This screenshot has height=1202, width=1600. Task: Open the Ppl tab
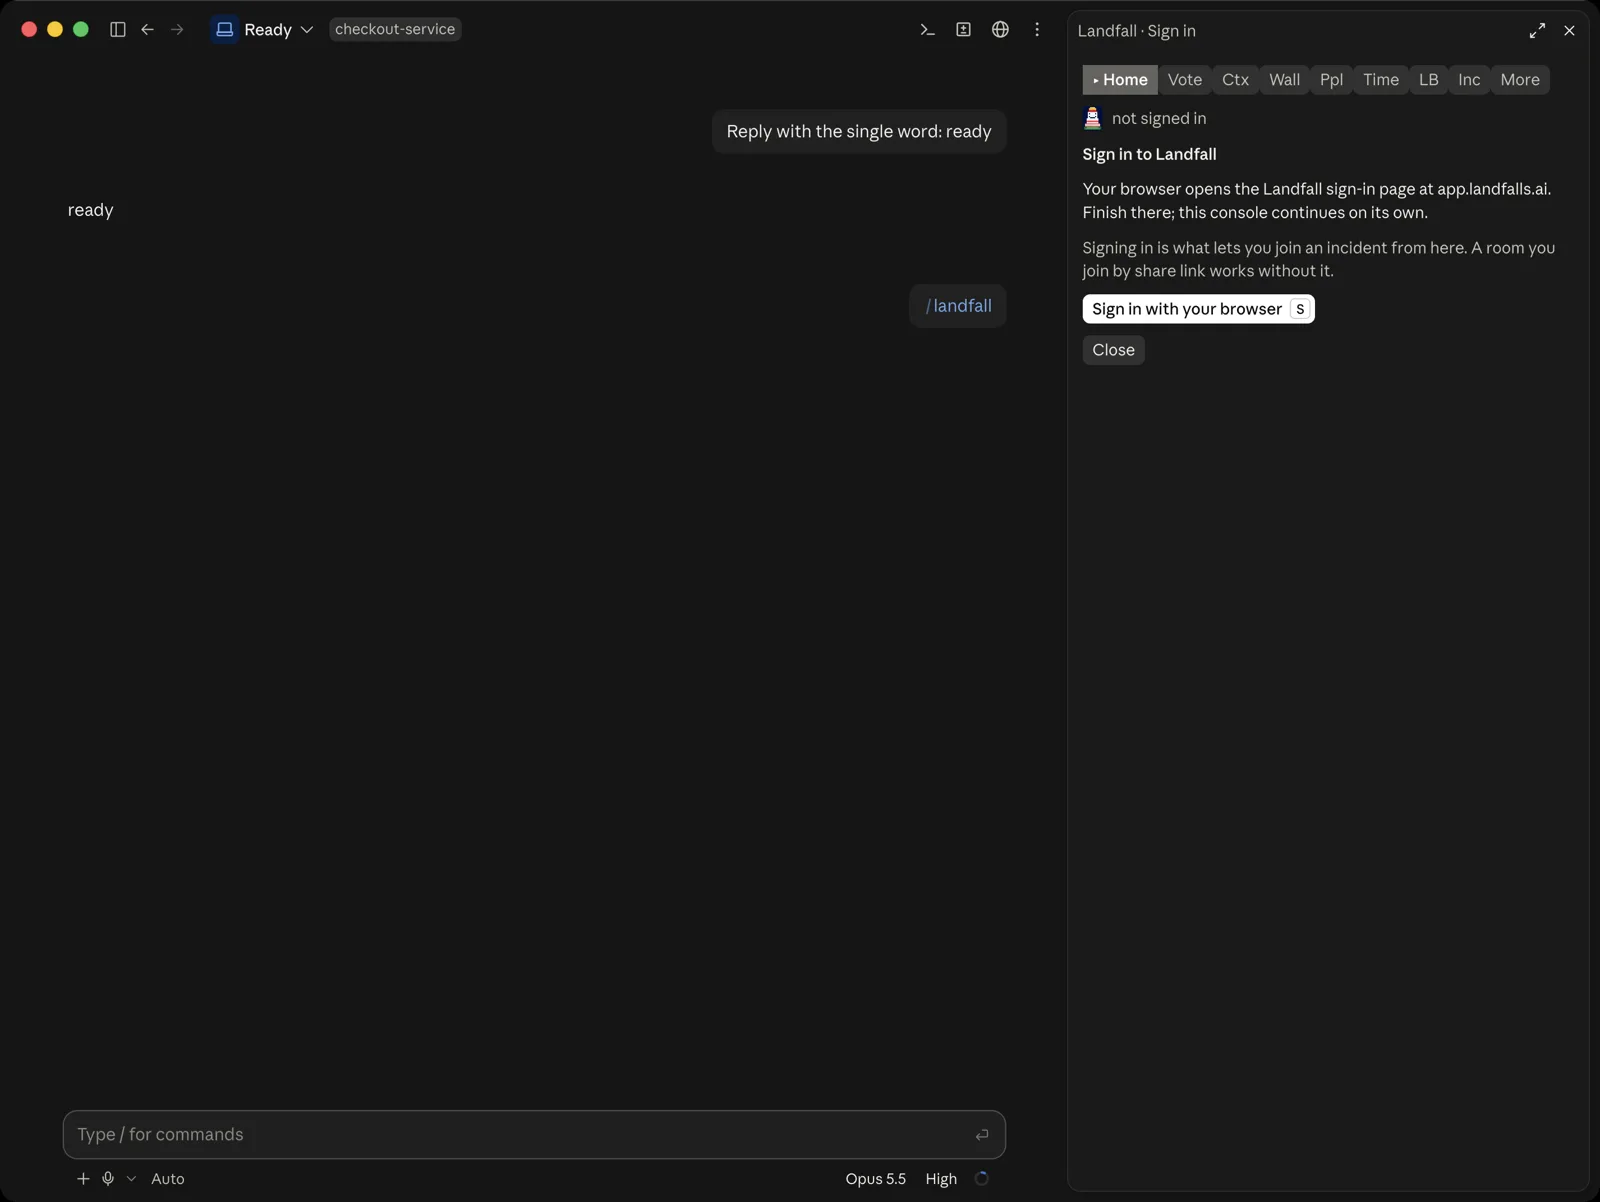pos(1332,80)
